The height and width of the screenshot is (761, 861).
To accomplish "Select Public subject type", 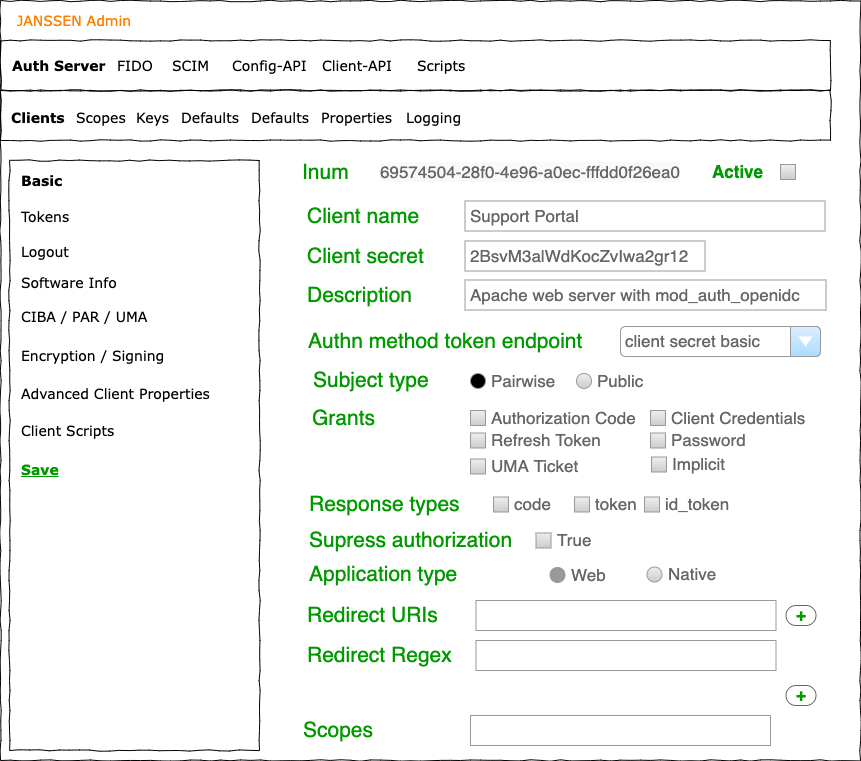I will click(584, 381).
